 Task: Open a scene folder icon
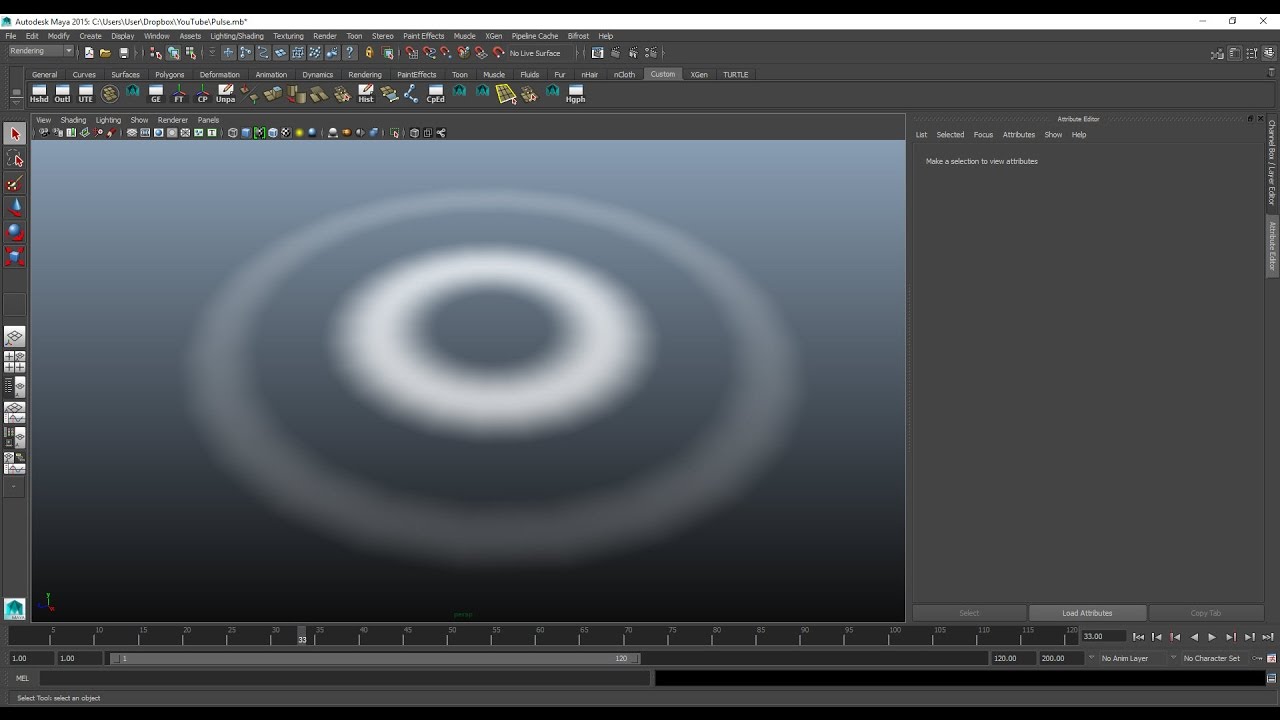(105, 53)
